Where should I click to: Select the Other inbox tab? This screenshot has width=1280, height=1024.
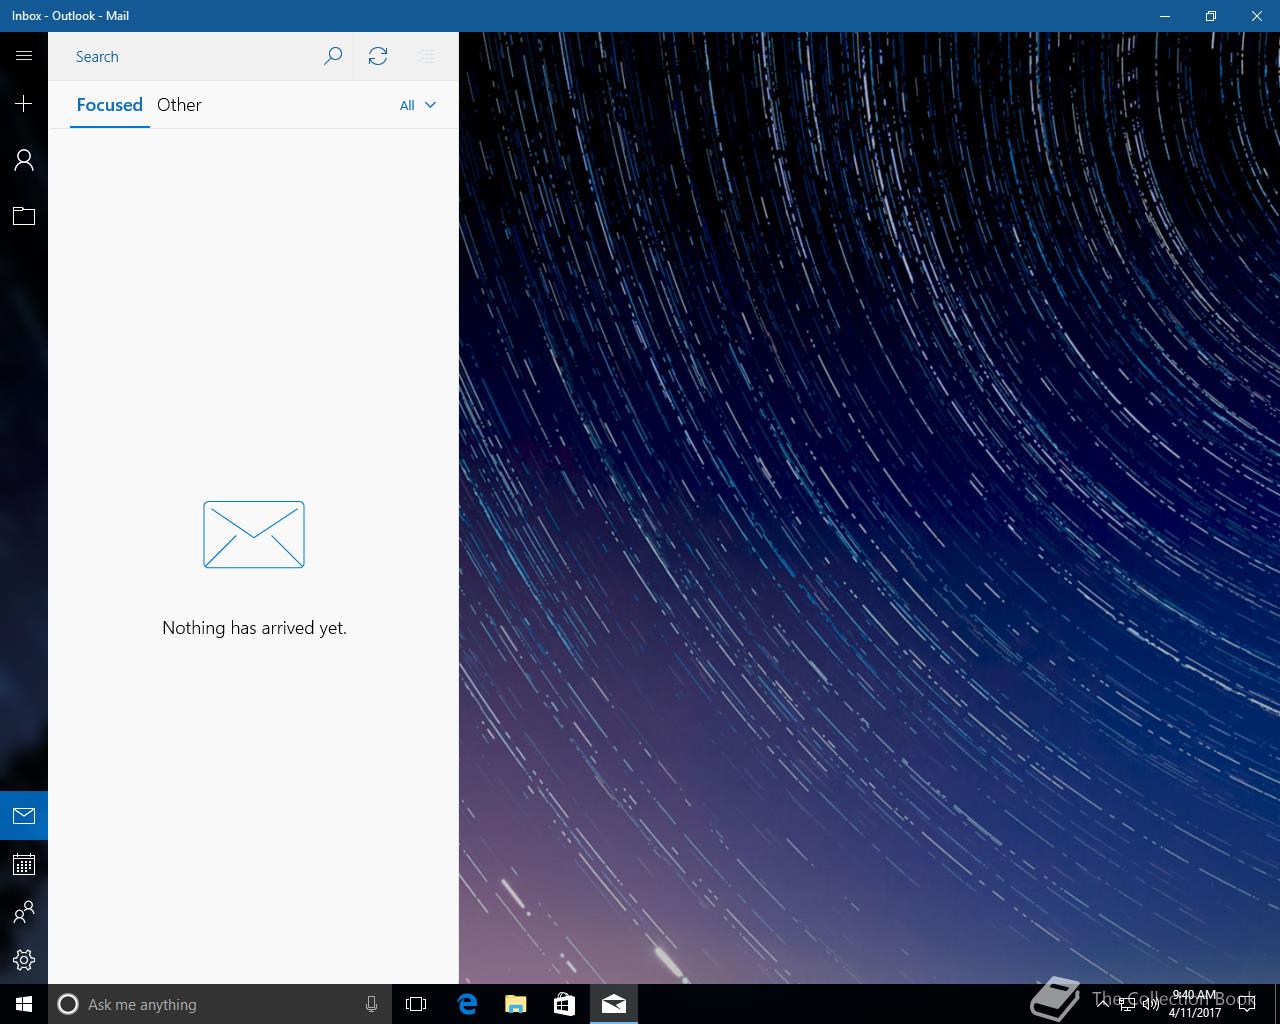tap(179, 105)
